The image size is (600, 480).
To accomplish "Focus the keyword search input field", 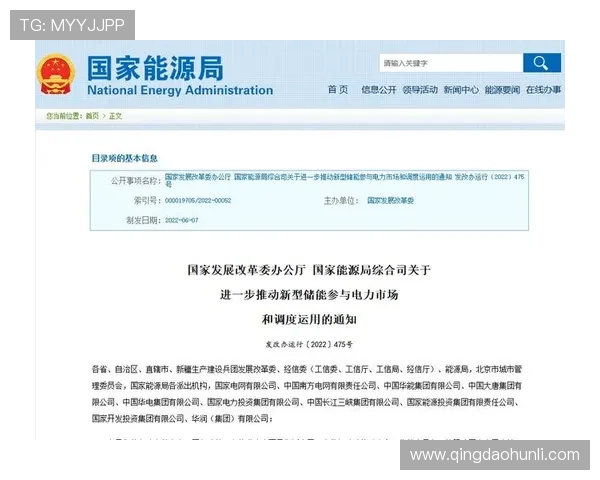I will [451, 63].
